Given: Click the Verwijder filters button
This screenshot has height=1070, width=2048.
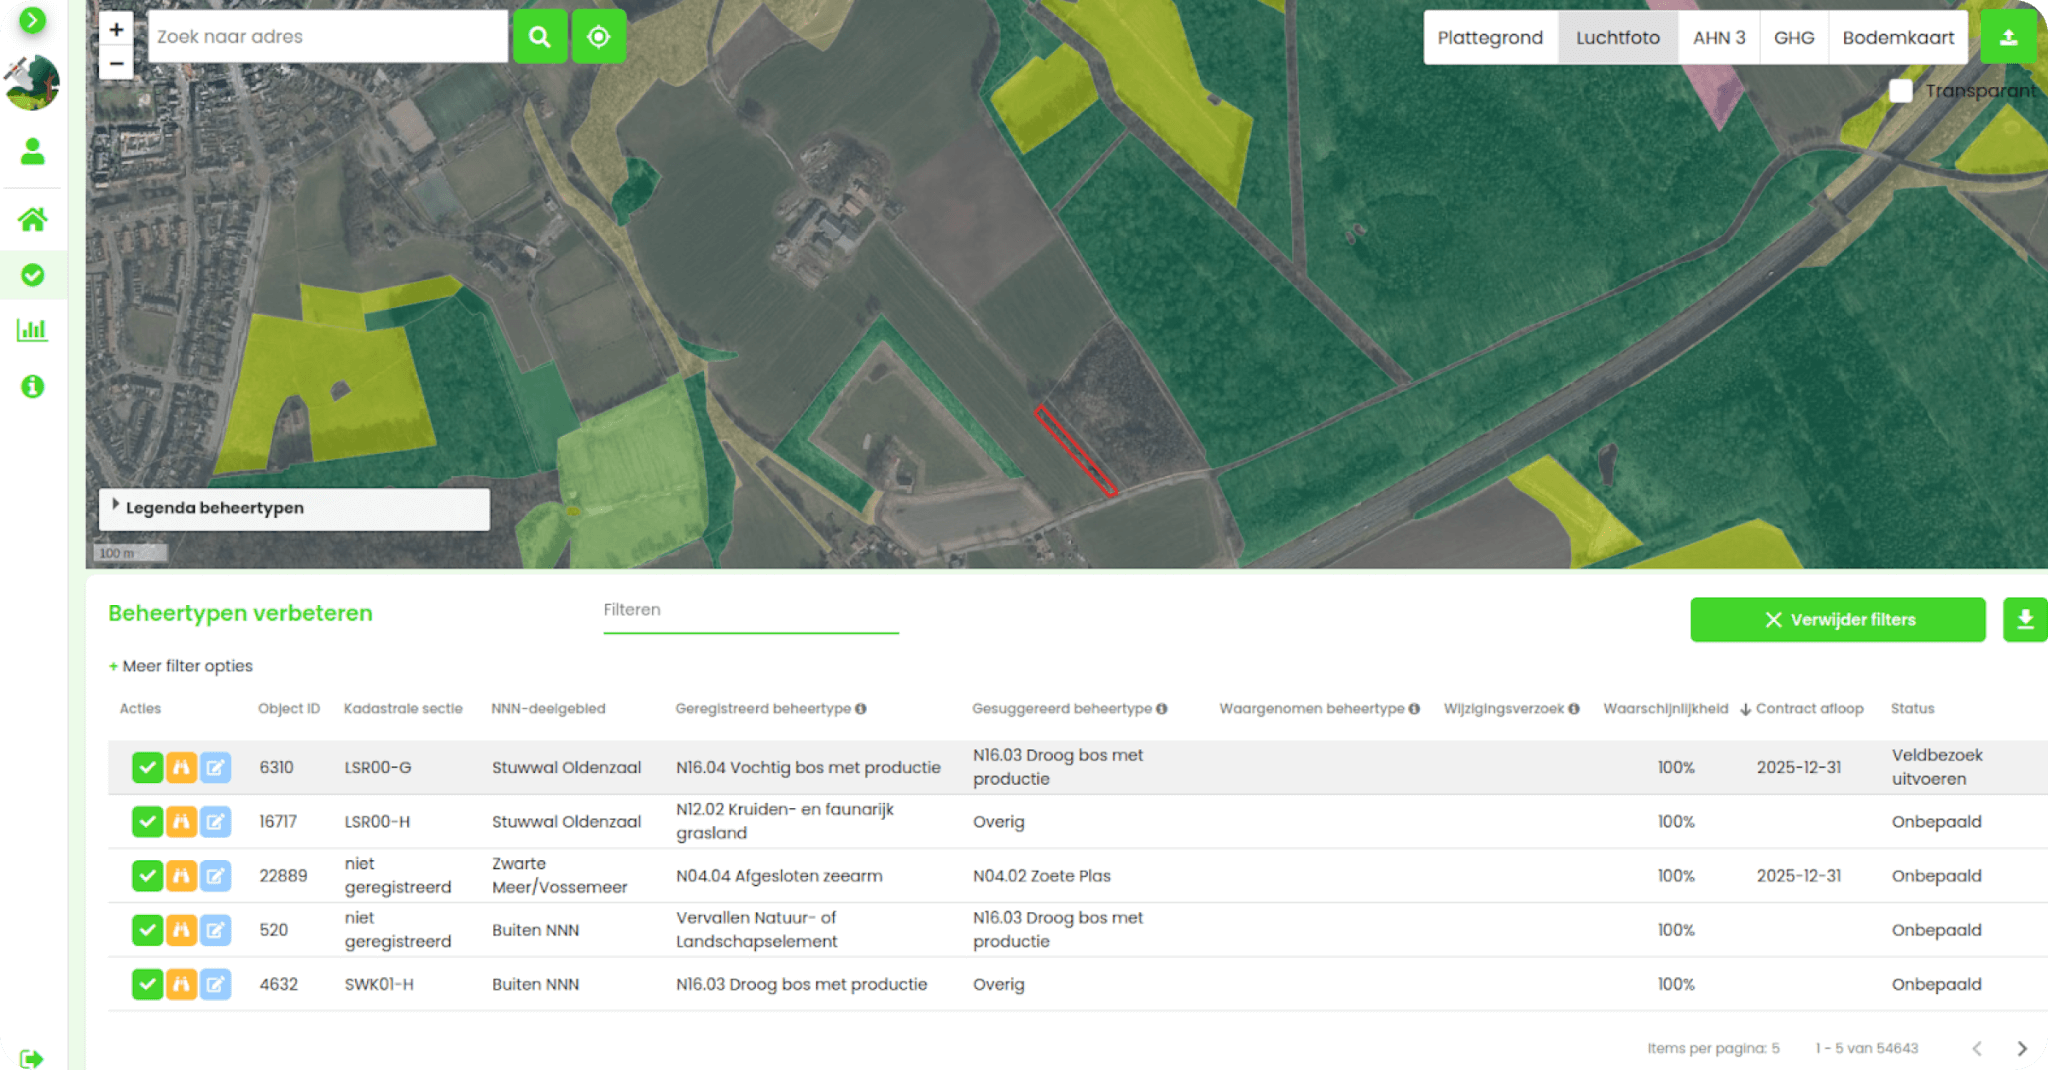Looking at the screenshot, I should [x=1837, y=620].
